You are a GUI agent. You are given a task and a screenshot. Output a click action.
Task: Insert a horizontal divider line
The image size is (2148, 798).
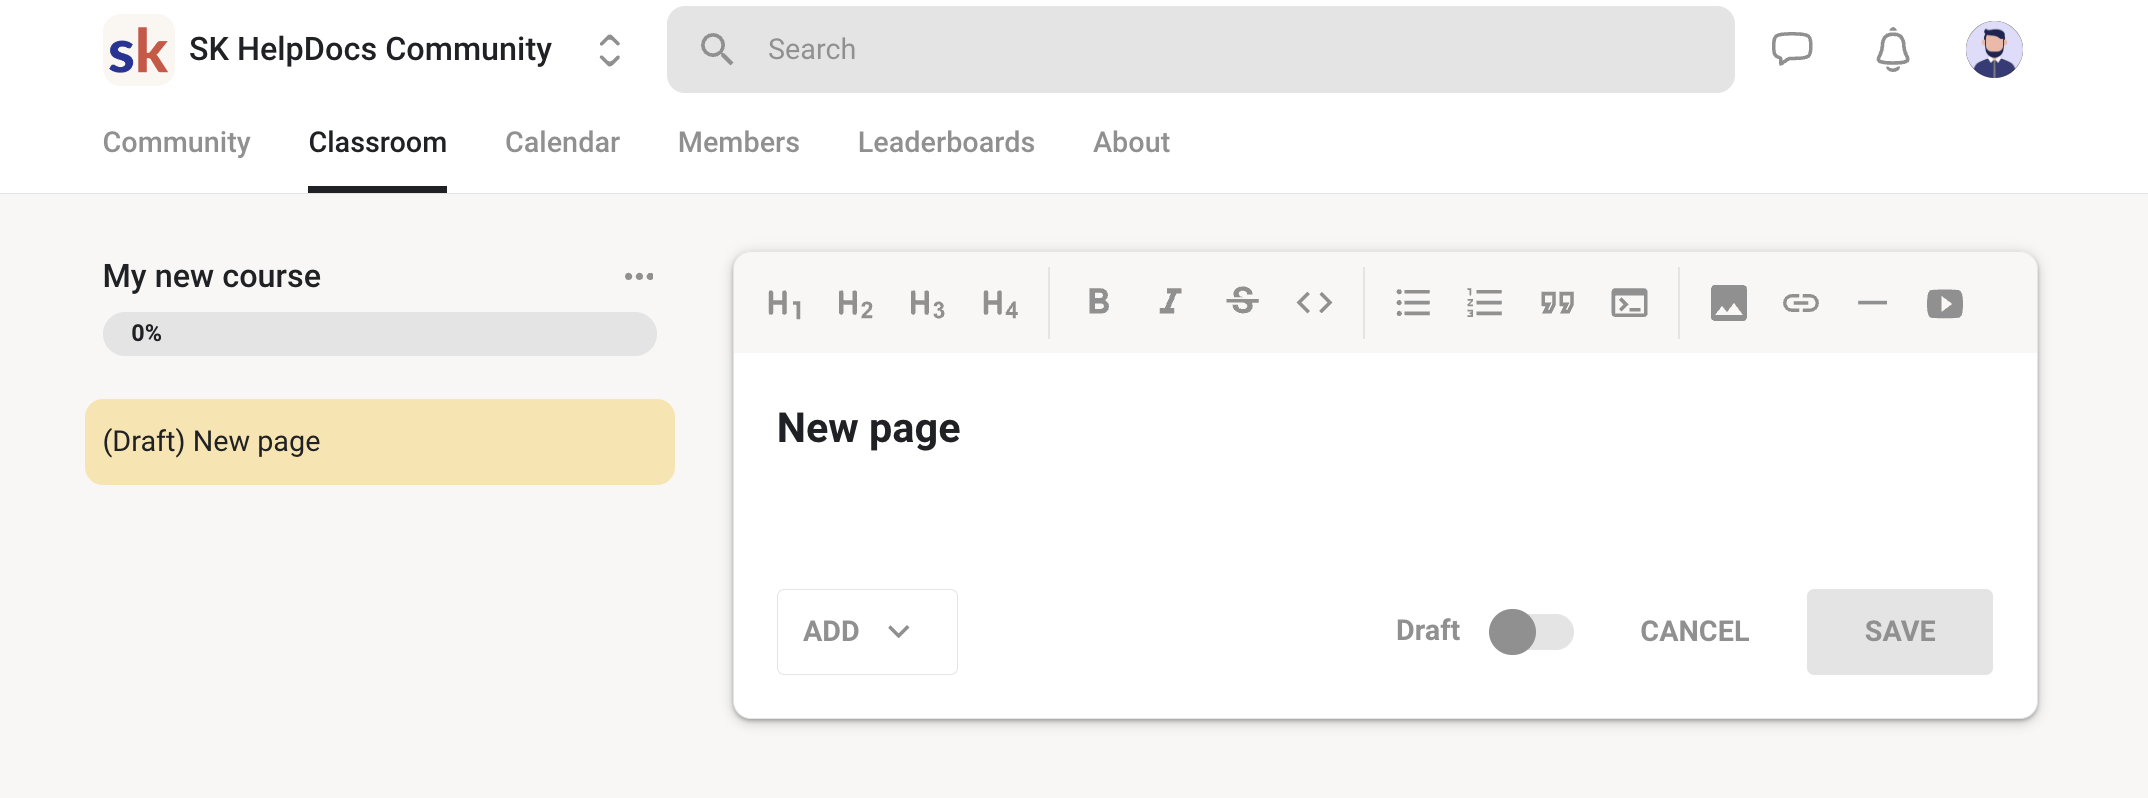tap(1872, 302)
